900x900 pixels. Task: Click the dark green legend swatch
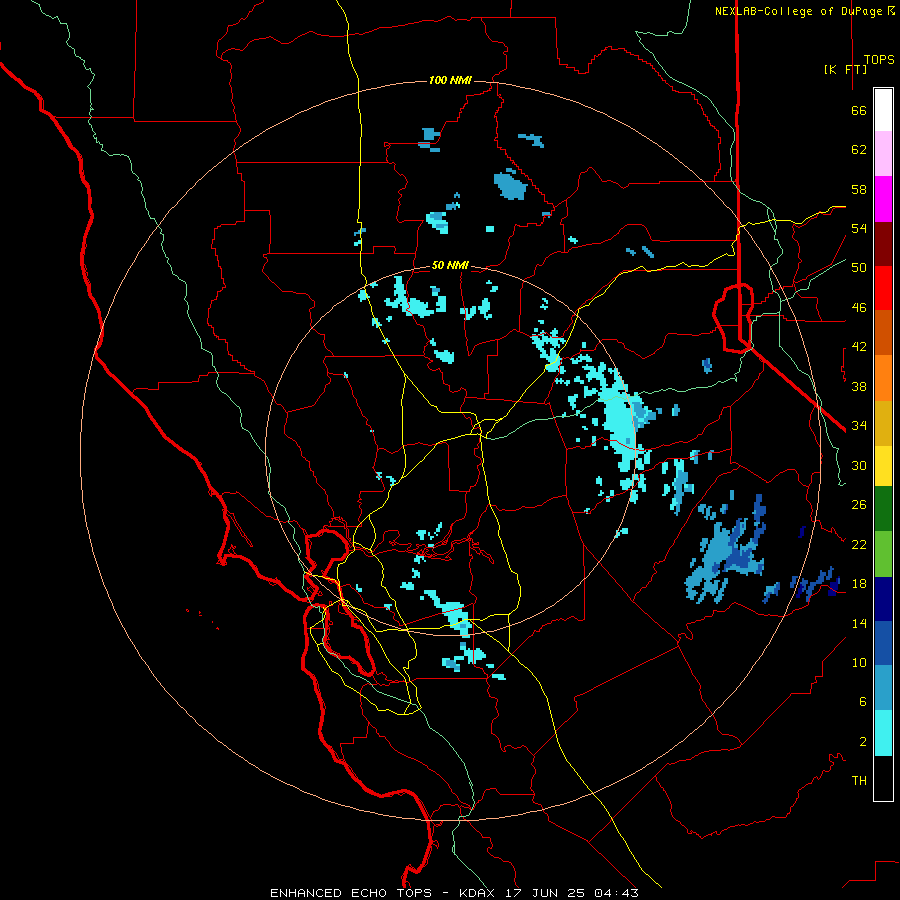pyautogui.click(x=883, y=509)
